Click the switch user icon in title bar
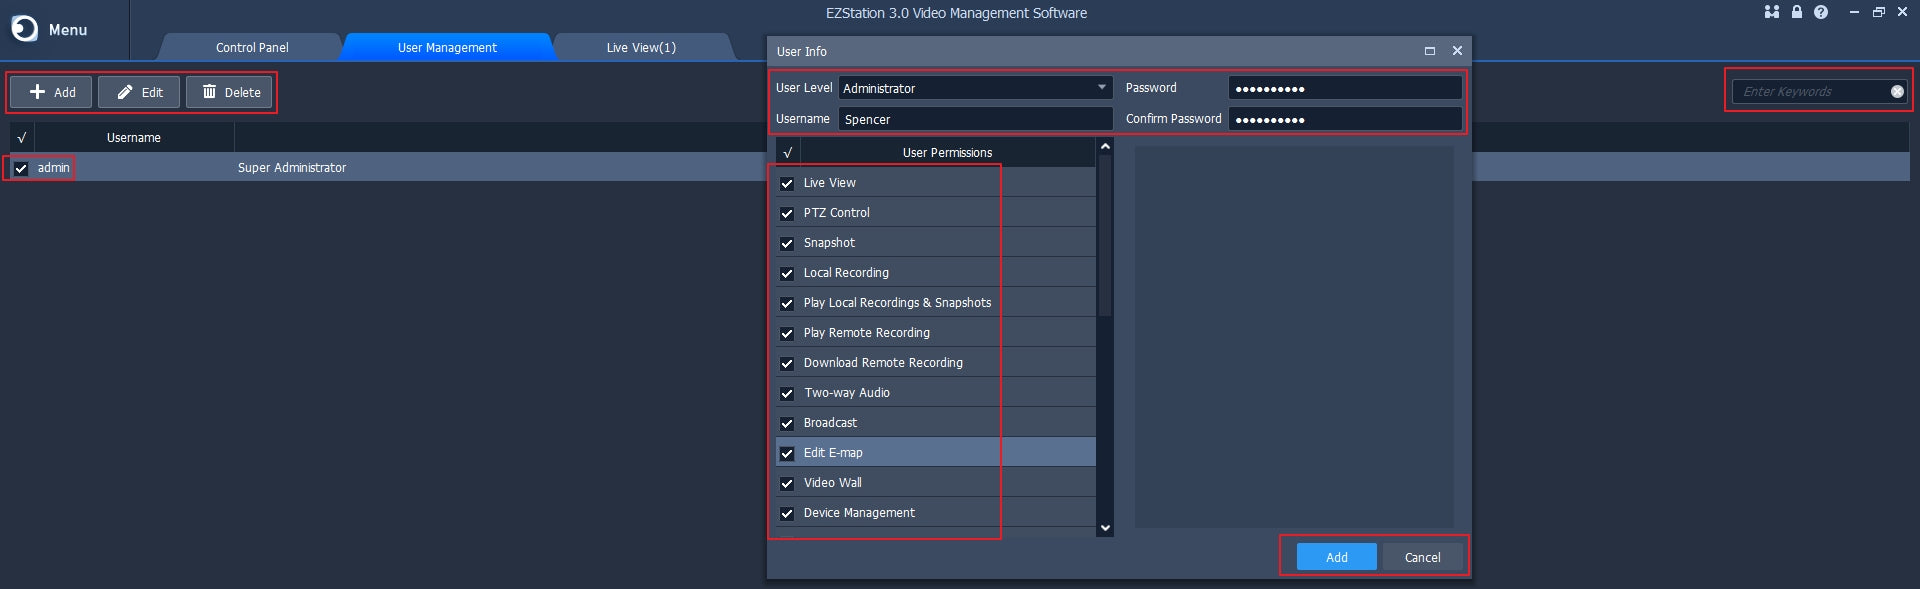 [x=1771, y=12]
